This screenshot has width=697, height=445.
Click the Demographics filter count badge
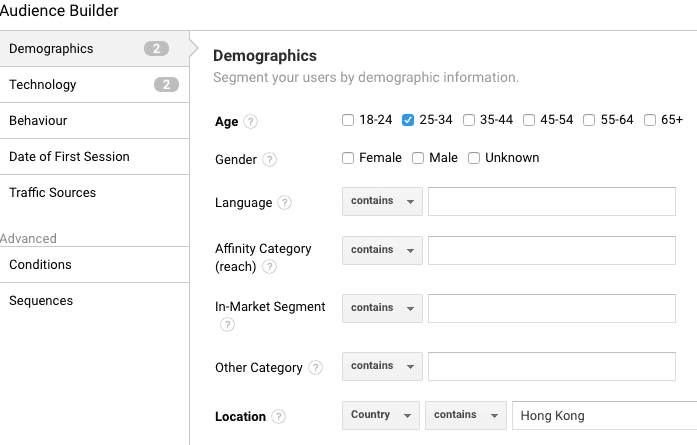pyautogui.click(x=156, y=49)
